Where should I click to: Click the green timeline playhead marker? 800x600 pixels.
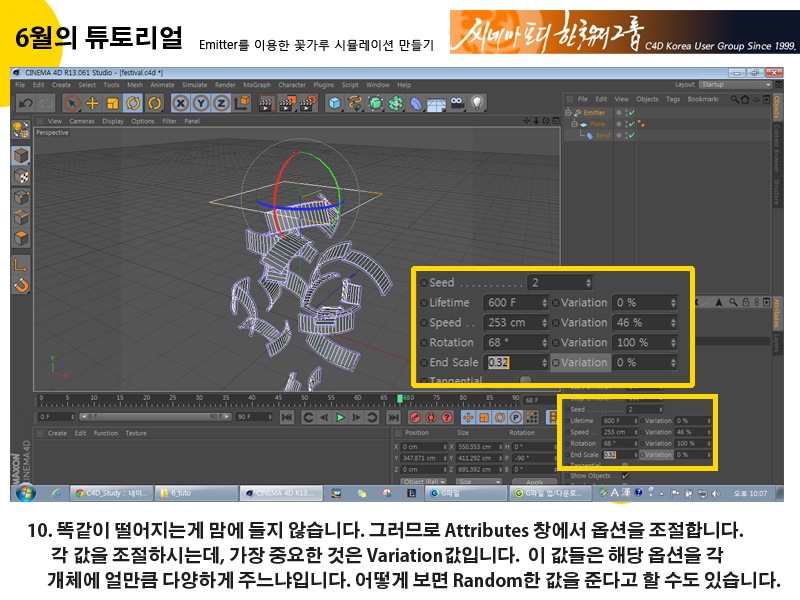pos(400,398)
